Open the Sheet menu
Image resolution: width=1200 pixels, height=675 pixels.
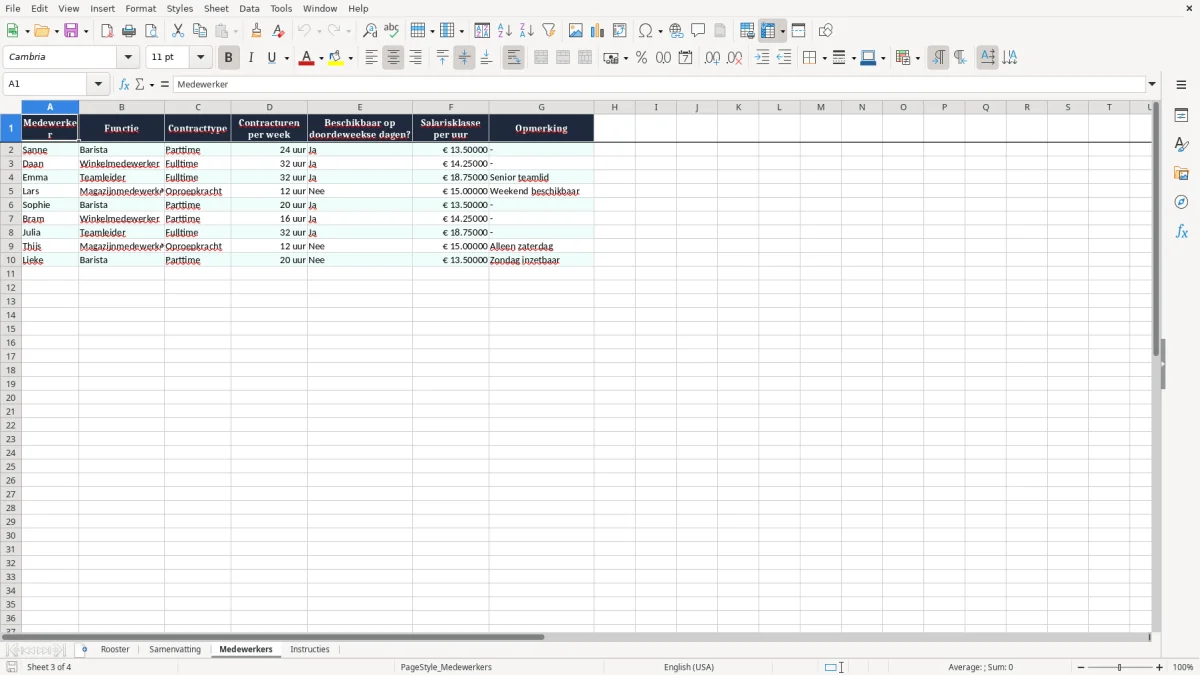[x=216, y=8]
